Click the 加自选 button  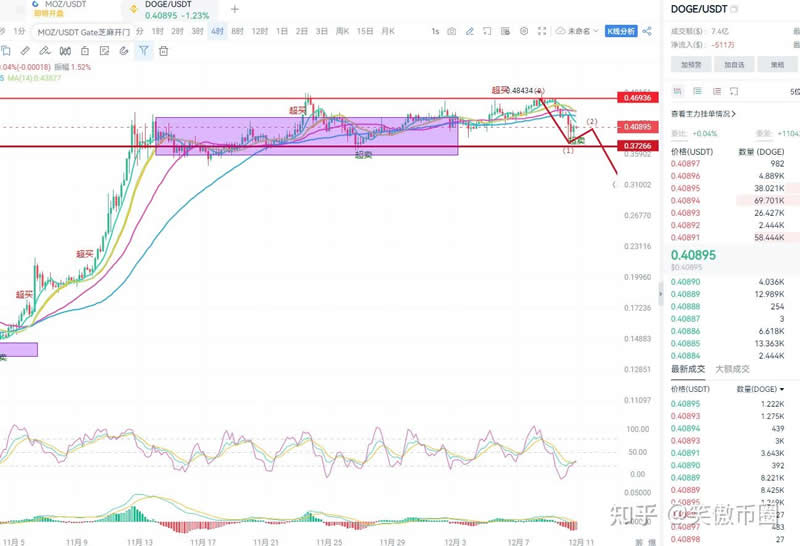point(734,64)
